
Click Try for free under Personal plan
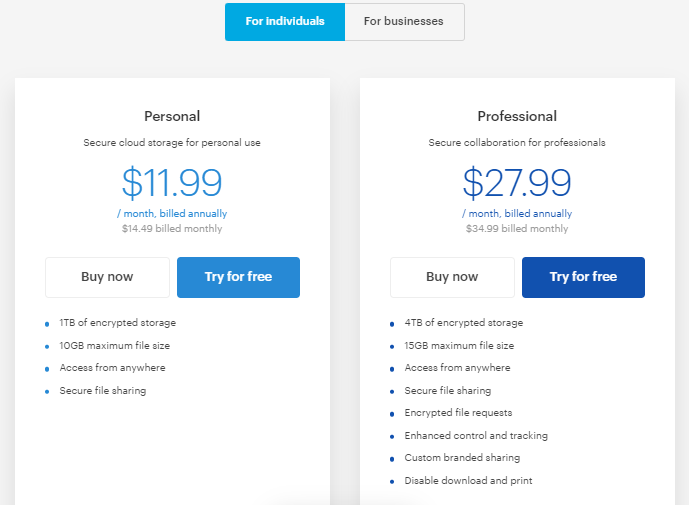(x=238, y=277)
